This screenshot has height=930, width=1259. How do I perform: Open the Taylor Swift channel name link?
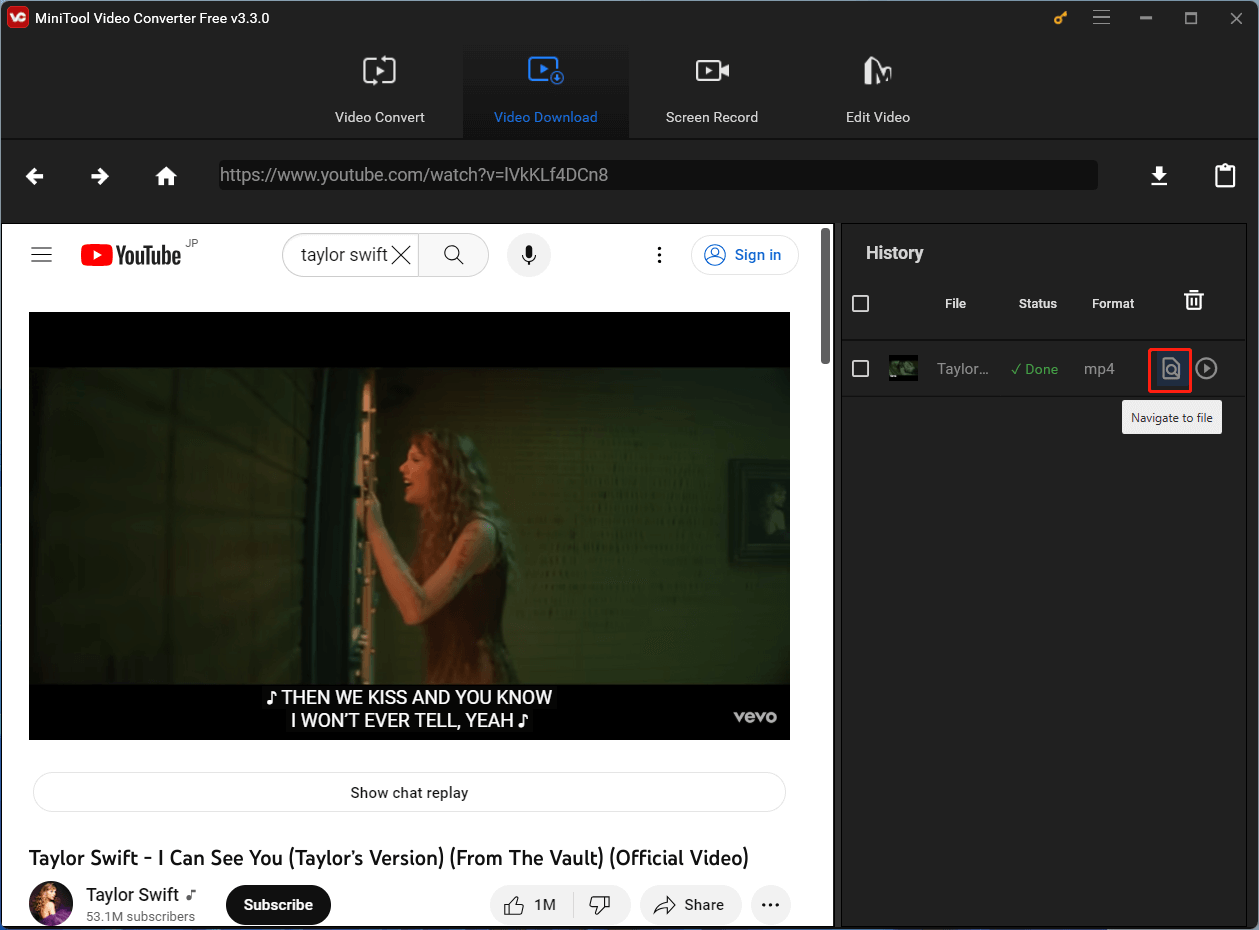click(133, 894)
